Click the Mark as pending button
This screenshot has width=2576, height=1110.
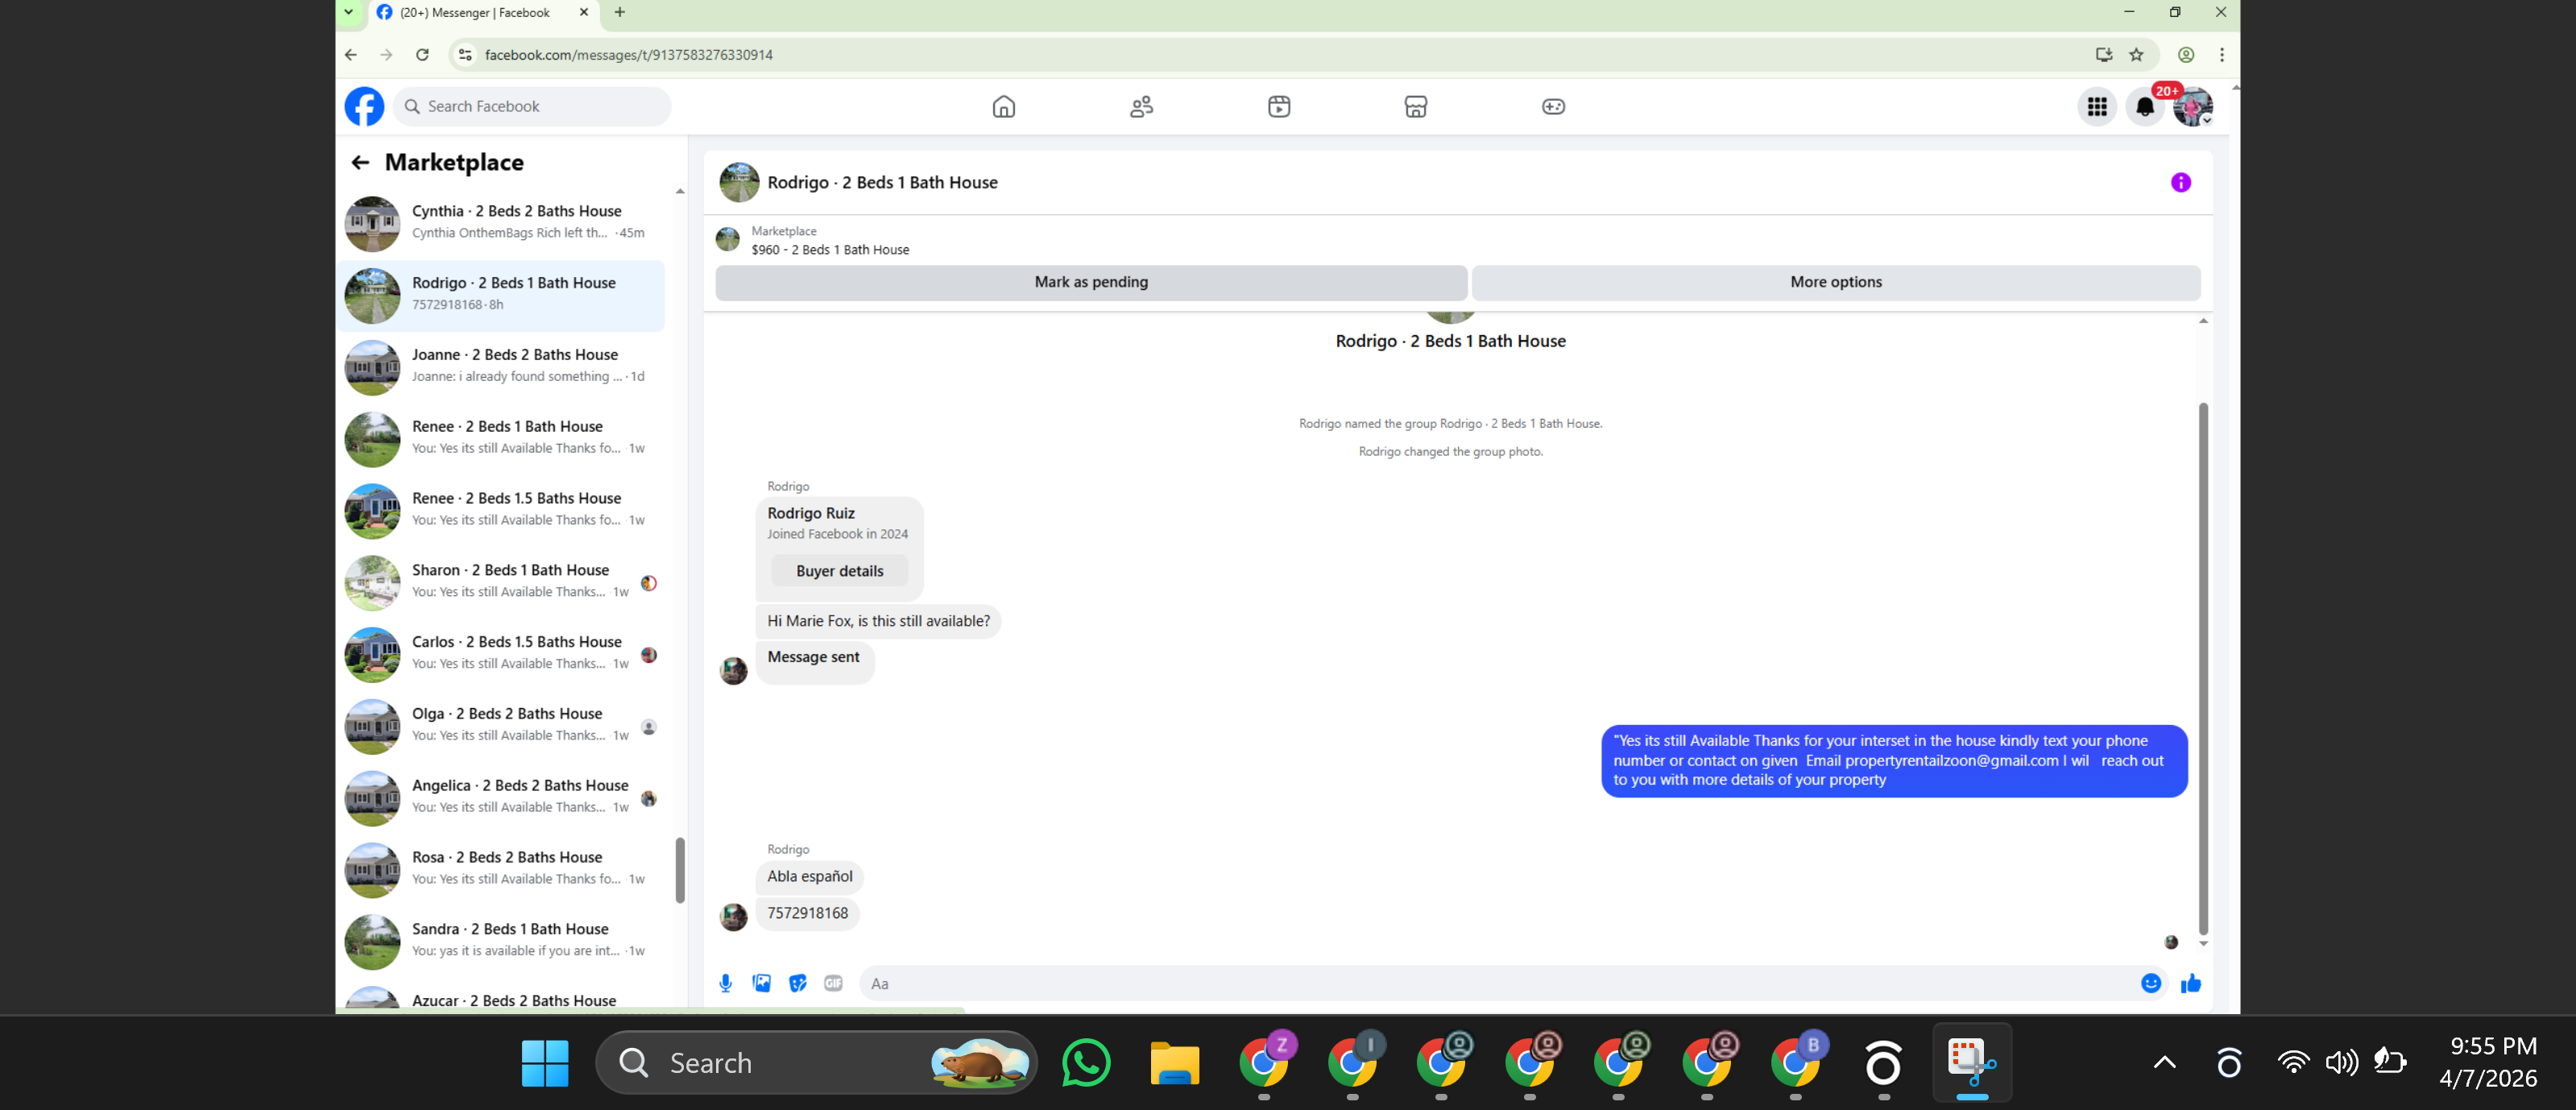[x=1091, y=282]
